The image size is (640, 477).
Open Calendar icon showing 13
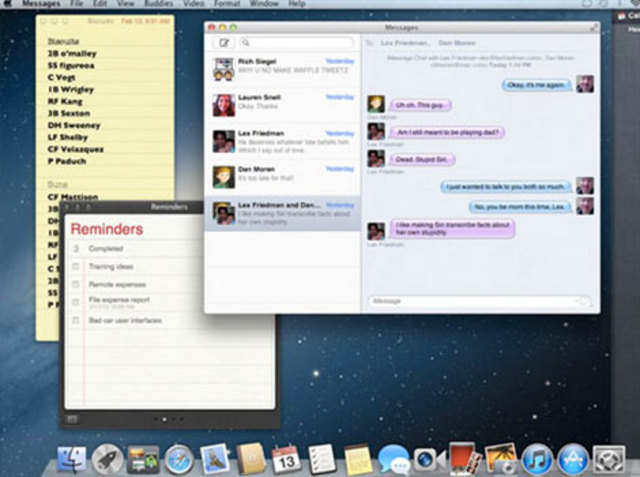(286, 459)
